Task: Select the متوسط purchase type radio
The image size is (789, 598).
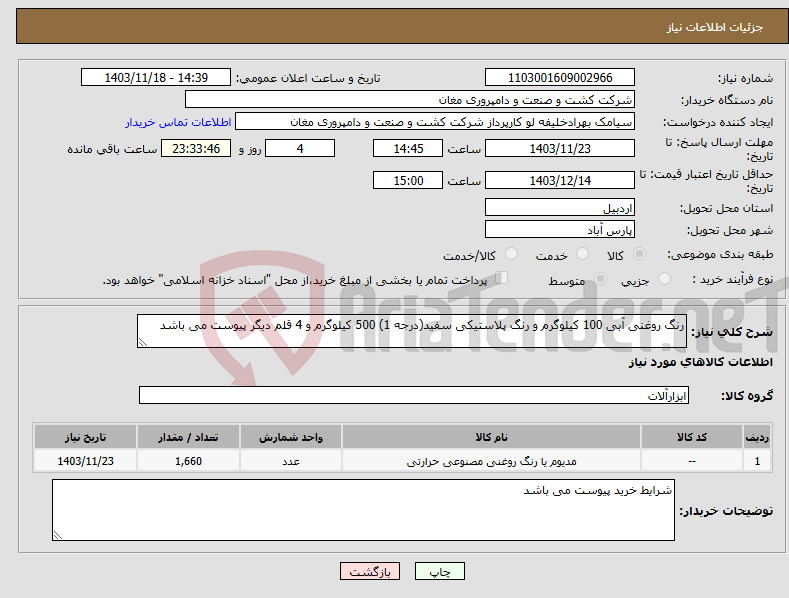Action: [600, 279]
